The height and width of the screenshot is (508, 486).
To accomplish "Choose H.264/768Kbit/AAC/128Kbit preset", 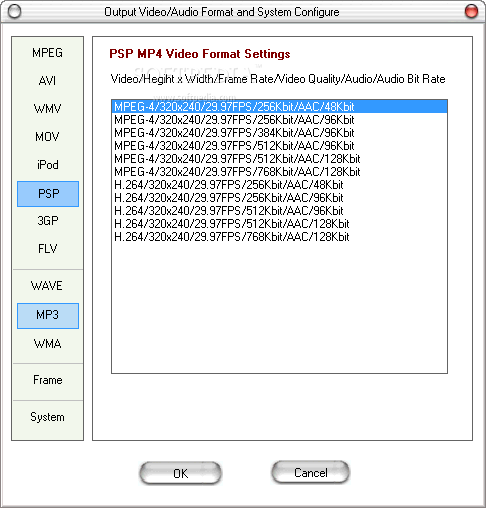I will (279, 237).
